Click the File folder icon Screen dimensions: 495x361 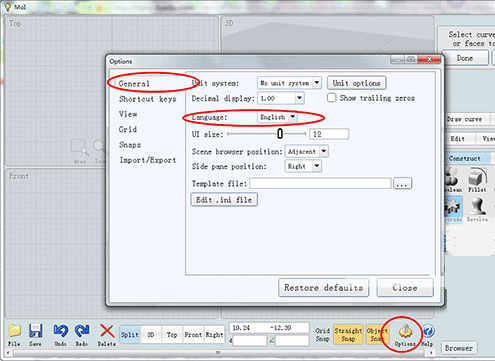tap(15, 331)
